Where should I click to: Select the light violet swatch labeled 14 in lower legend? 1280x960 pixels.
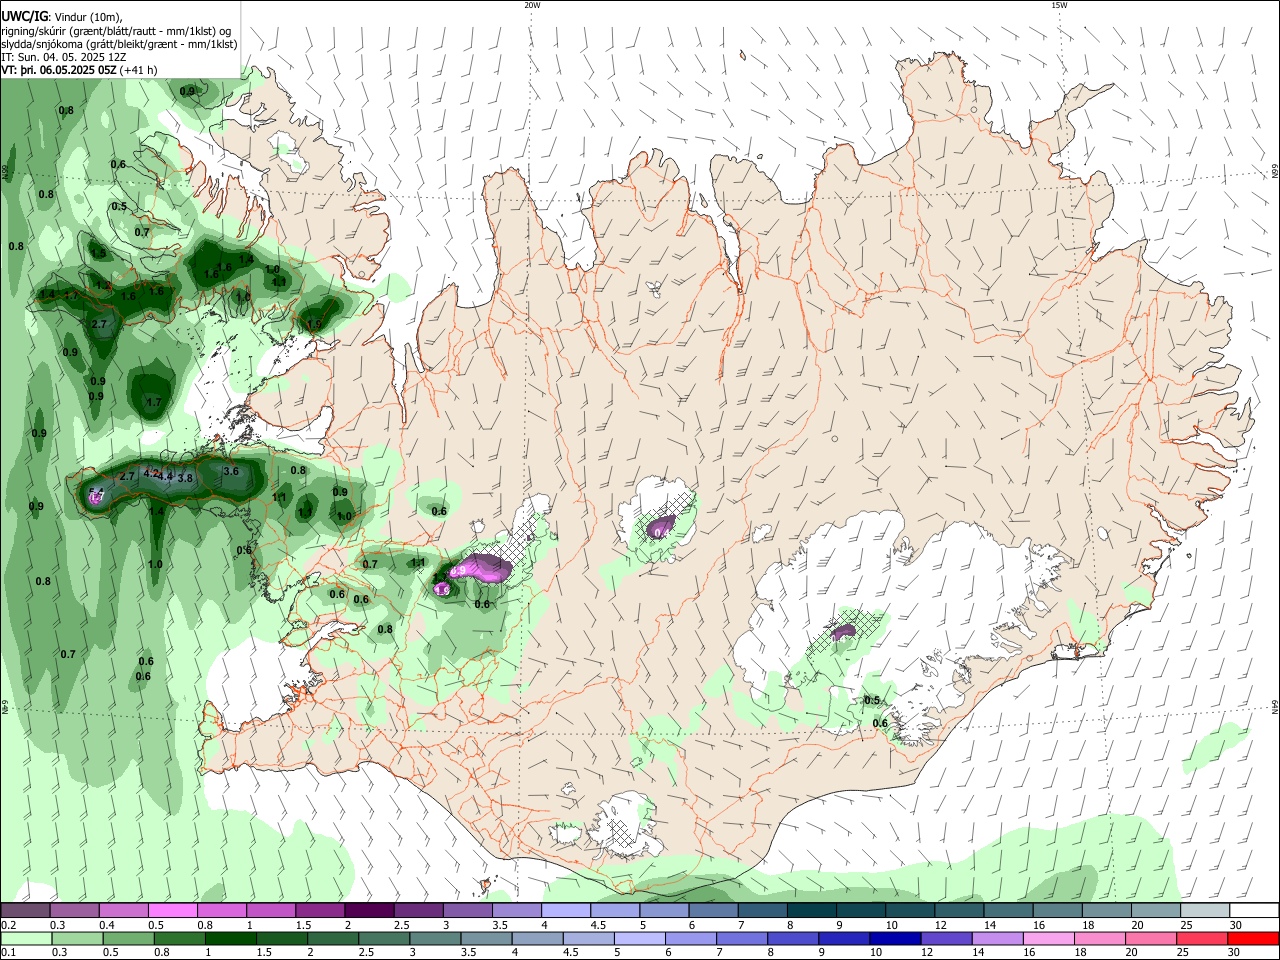point(999,938)
